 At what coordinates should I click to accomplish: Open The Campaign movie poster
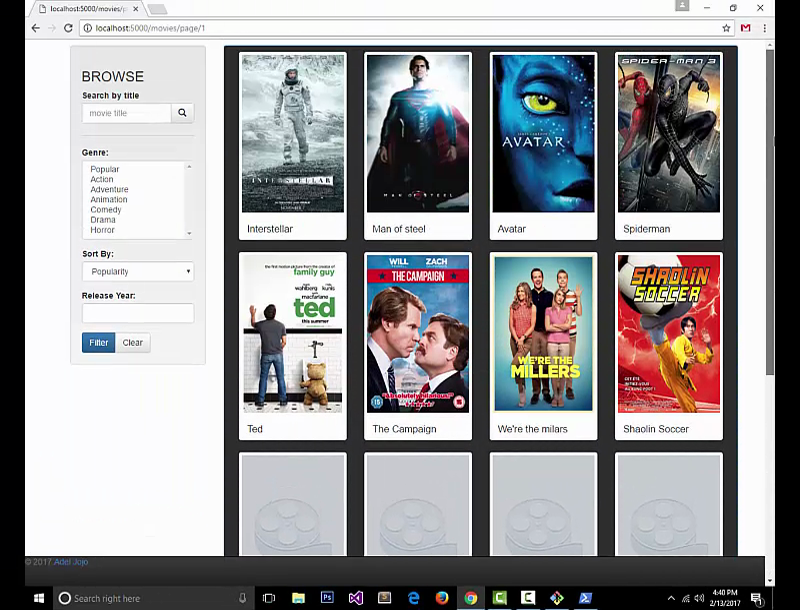click(x=418, y=334)
